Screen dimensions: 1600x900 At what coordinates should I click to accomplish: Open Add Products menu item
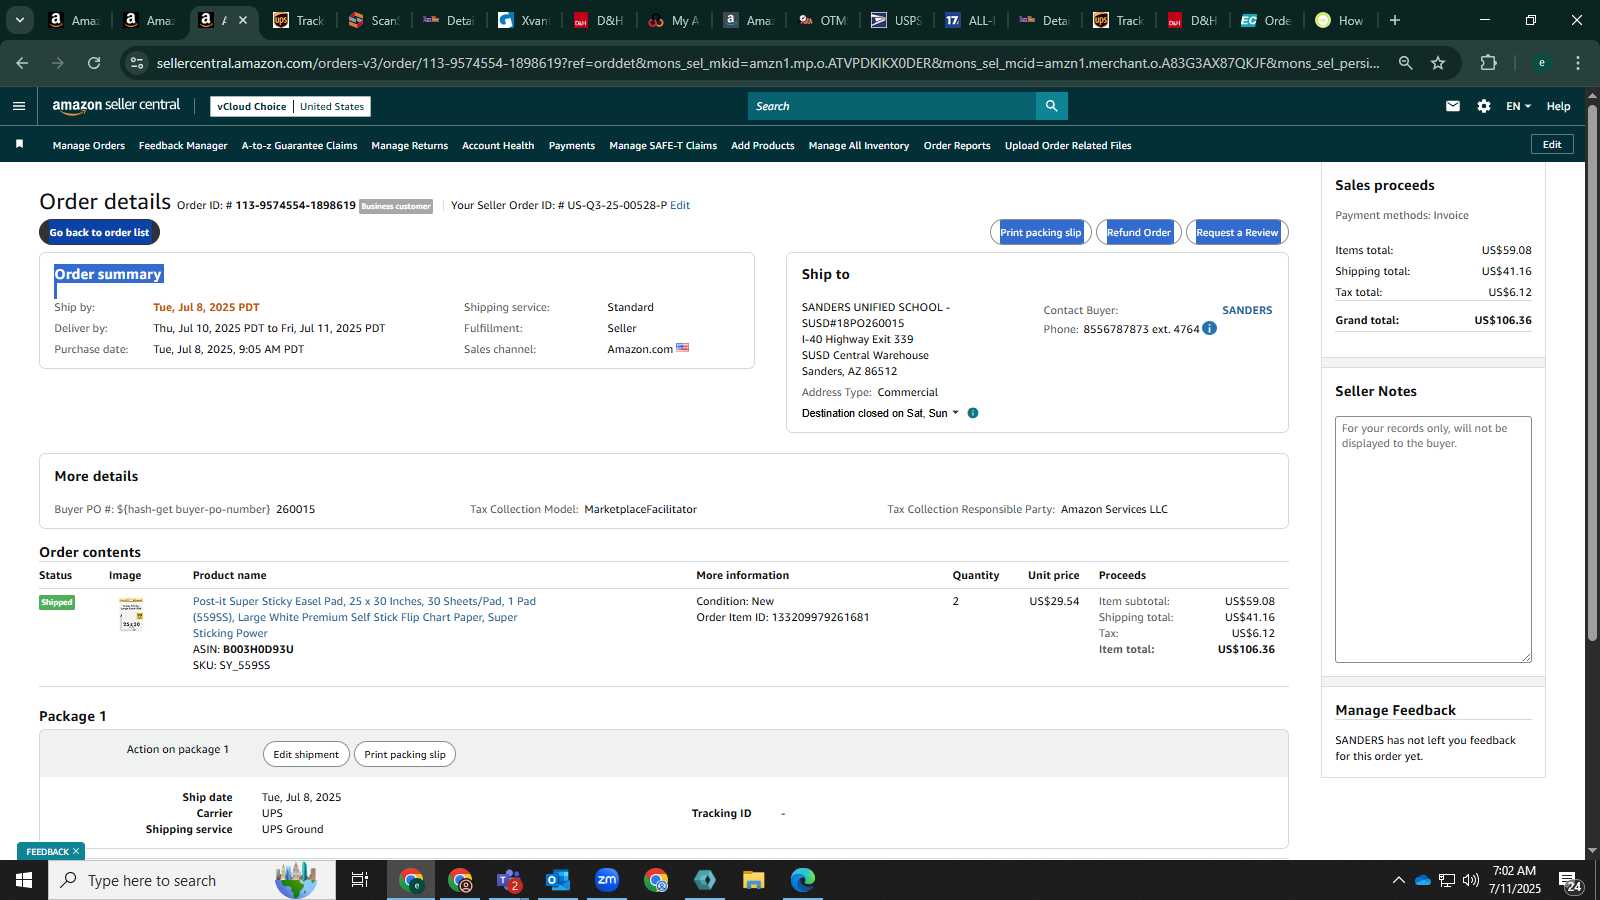click(x=763, y=146)
